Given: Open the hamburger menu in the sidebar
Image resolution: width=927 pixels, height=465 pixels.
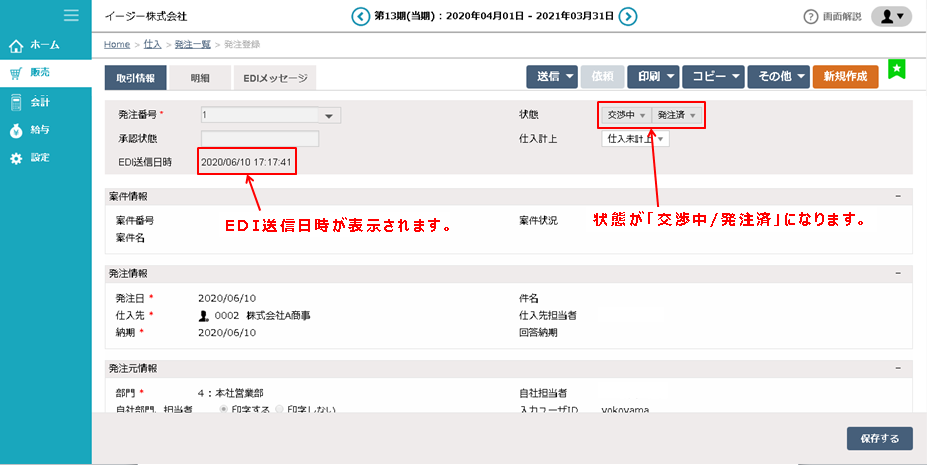Looking at the screenshot, I should pos(70,15).
